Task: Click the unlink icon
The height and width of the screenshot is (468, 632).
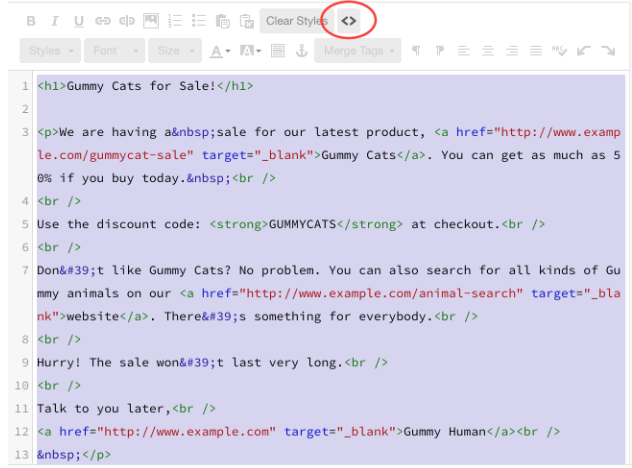Action: tap(127, 21)
